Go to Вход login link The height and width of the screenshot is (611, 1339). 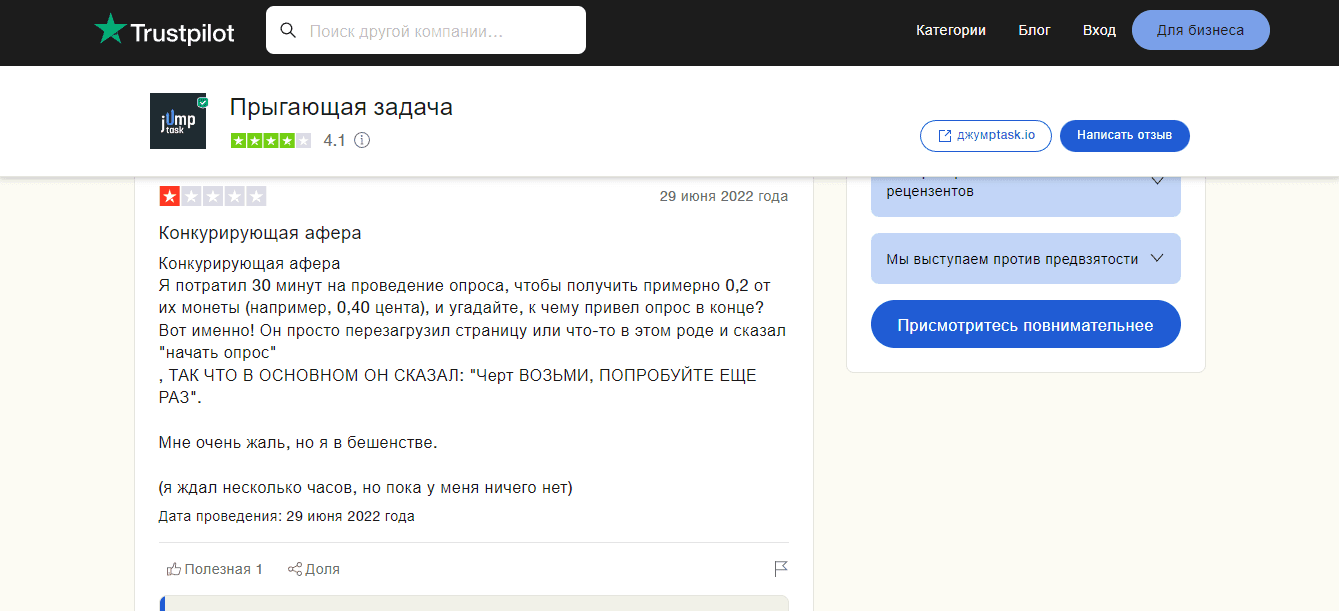[x=1099, y=30]
